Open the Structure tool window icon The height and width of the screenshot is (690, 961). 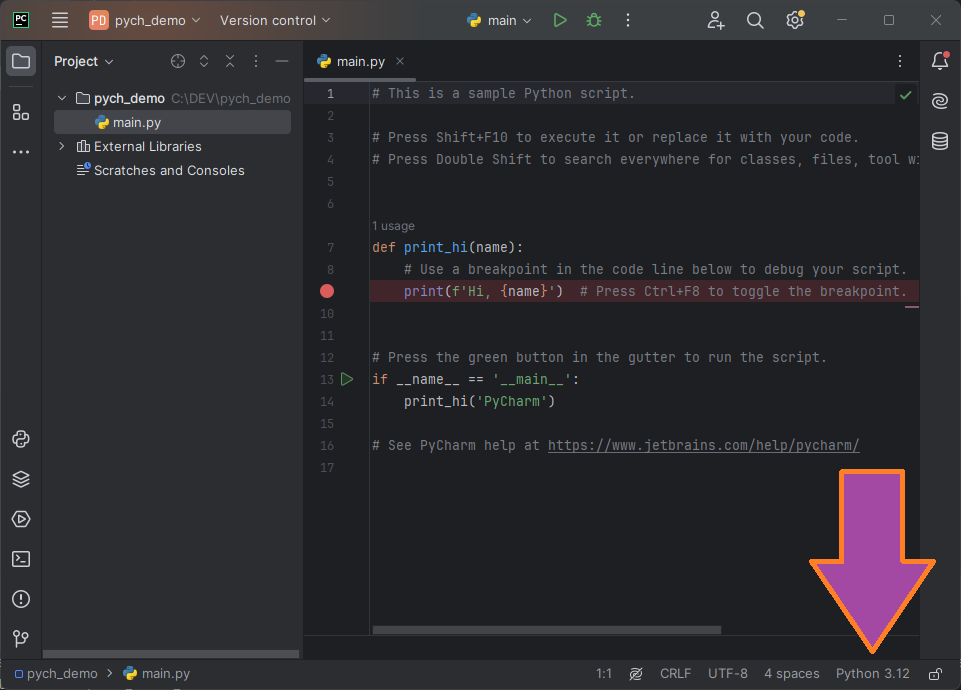(x=21, y=112)
